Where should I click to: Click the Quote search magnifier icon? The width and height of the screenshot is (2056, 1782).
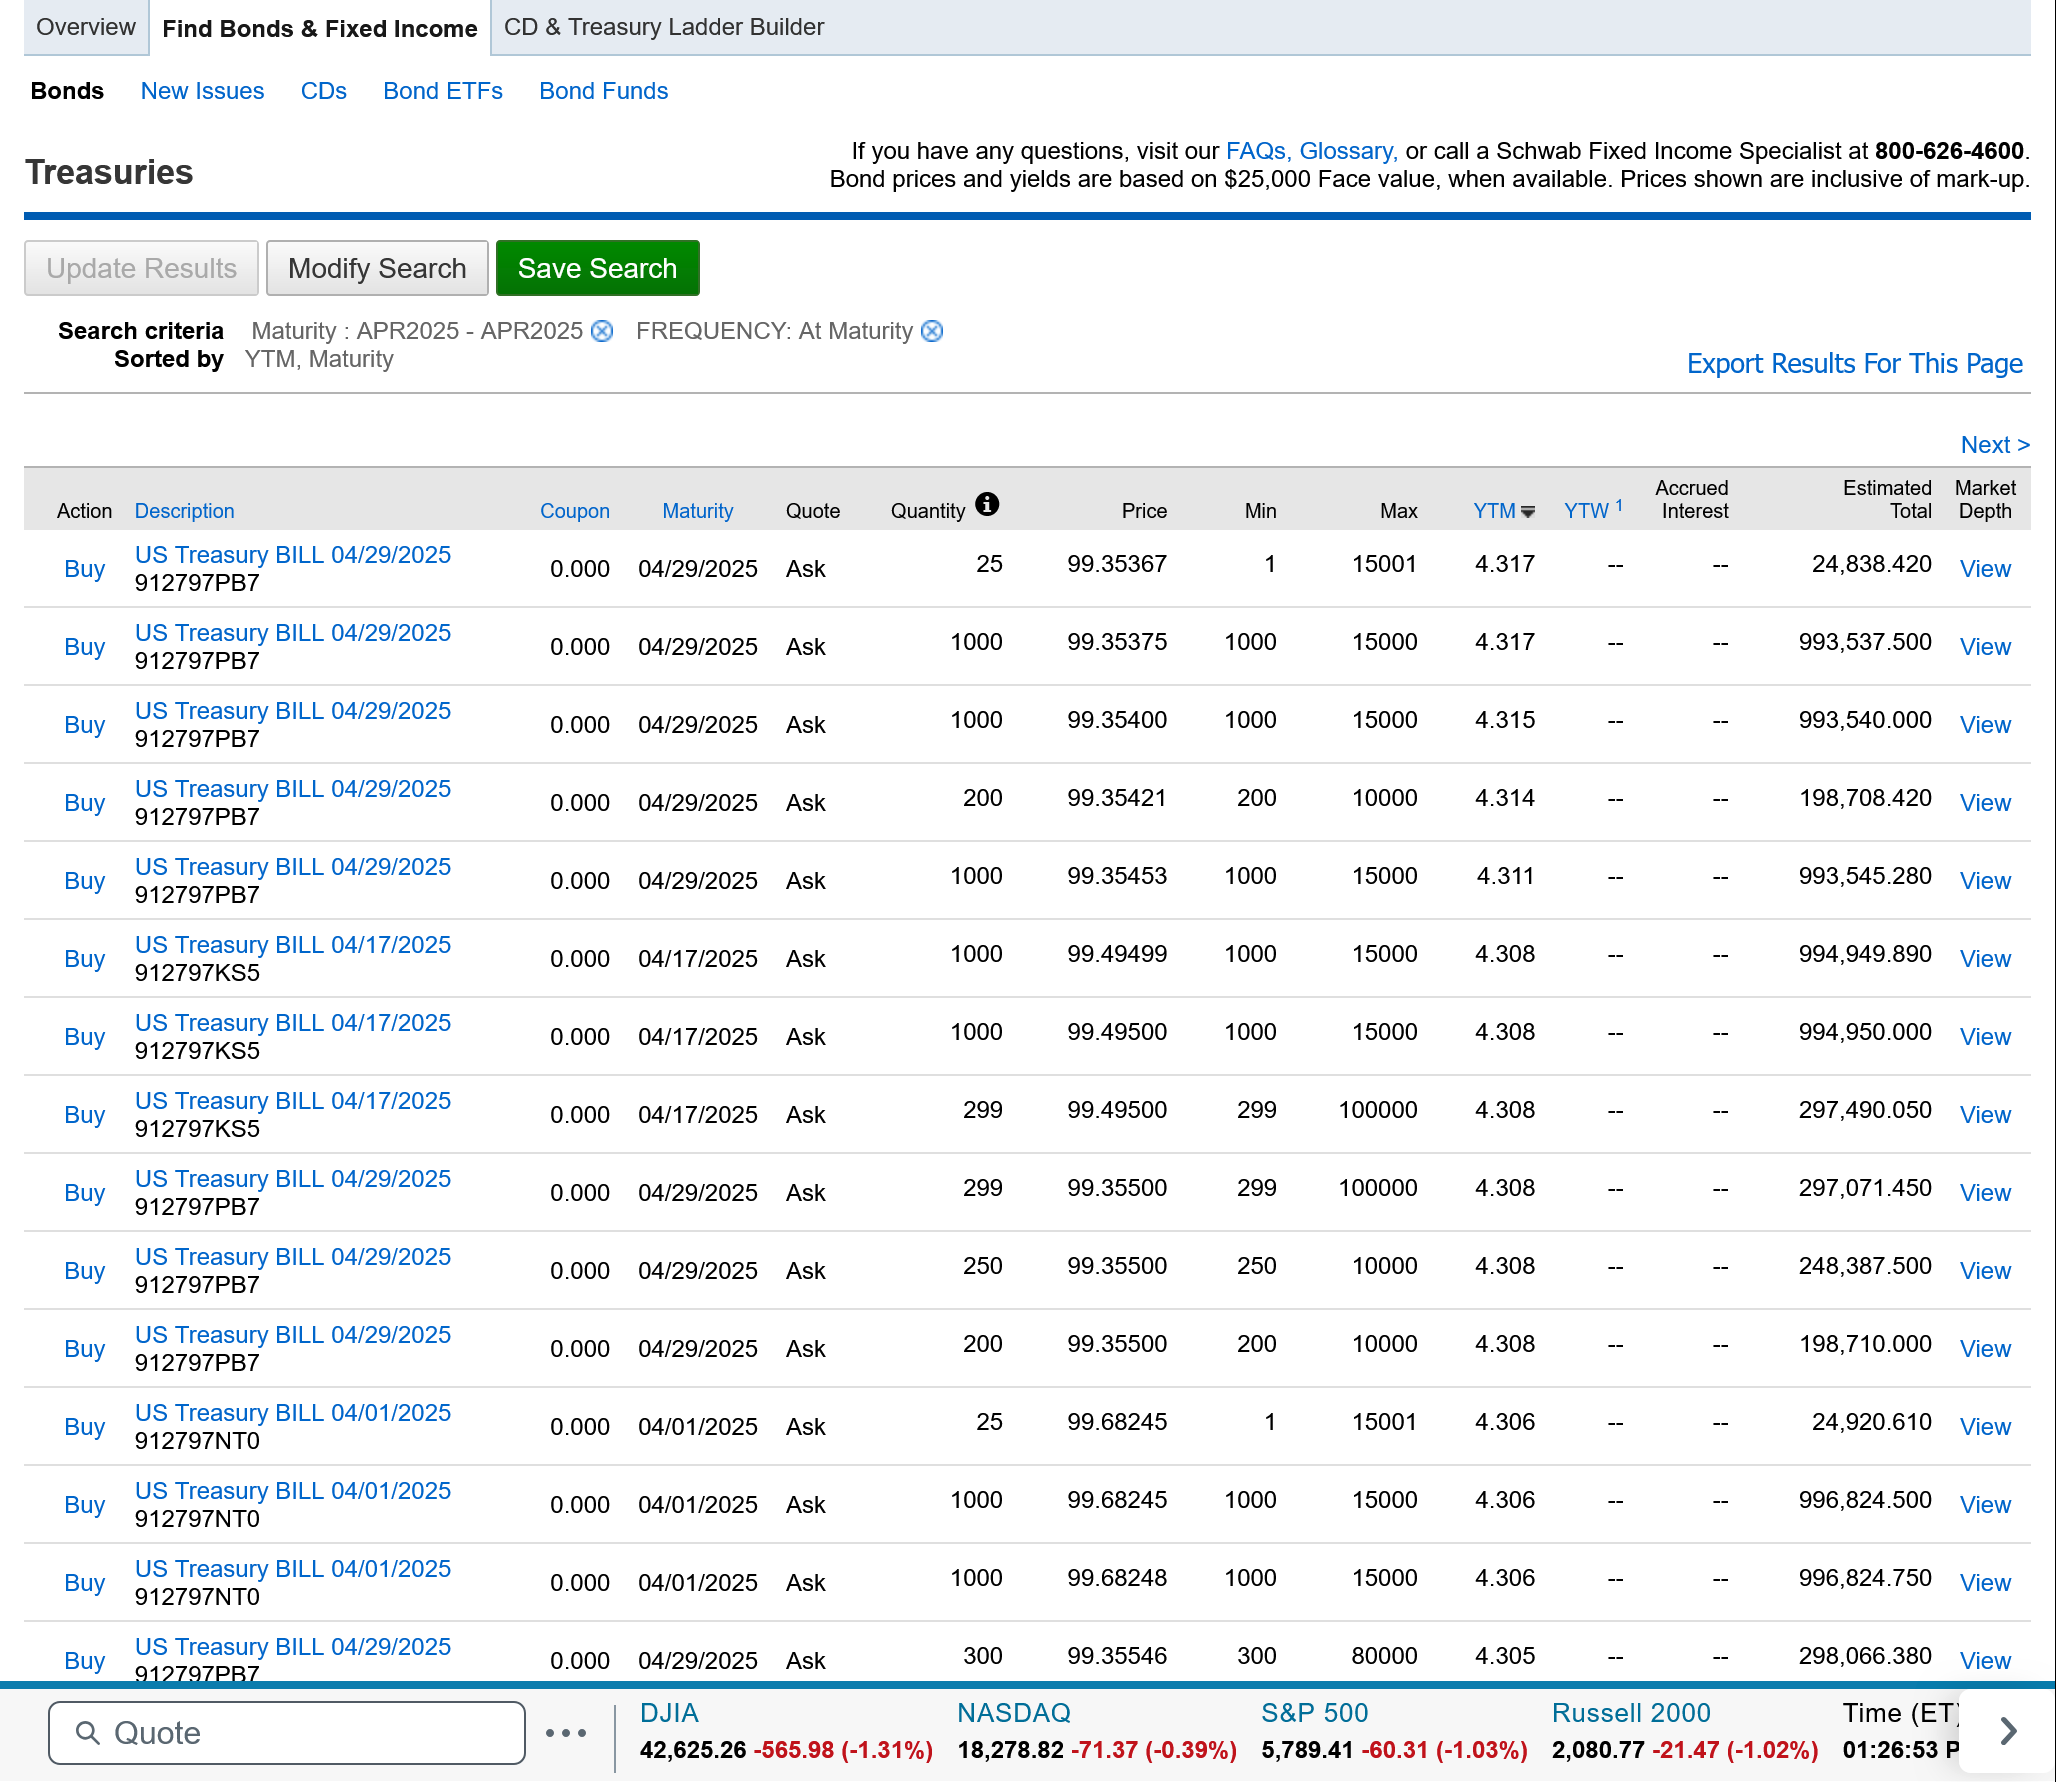pos(88,1733)
